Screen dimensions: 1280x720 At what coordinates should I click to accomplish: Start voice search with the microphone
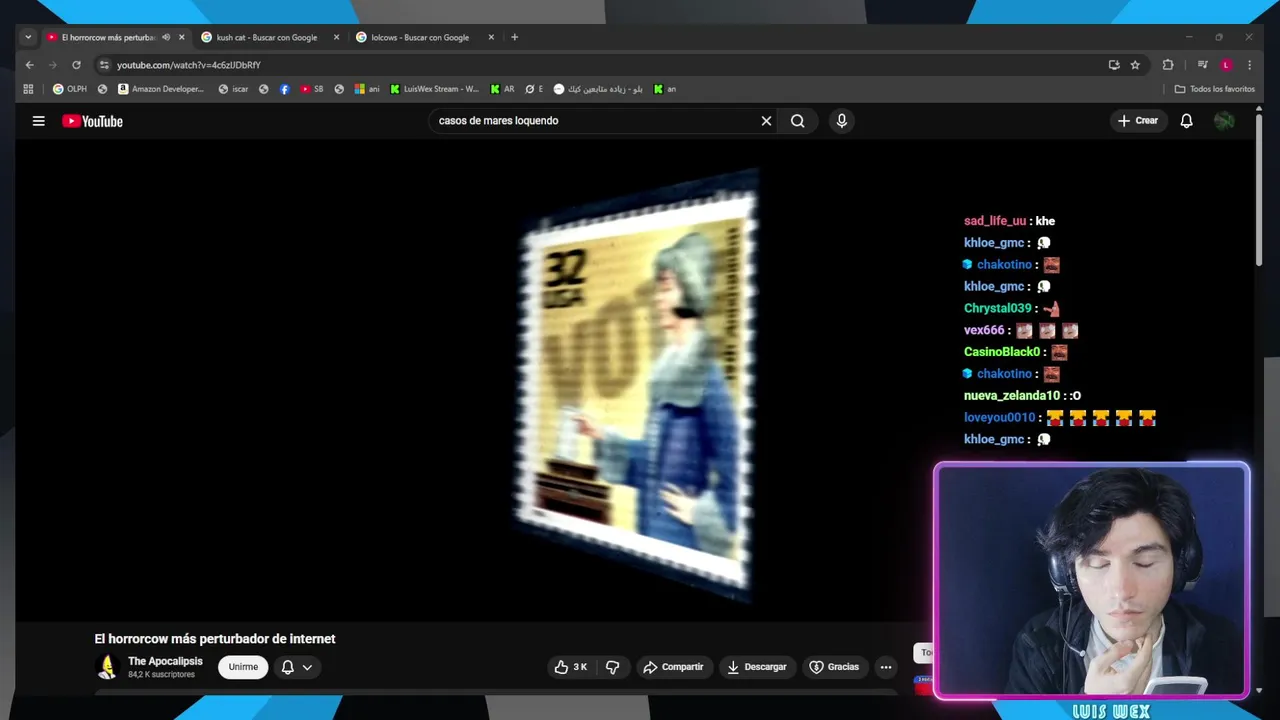tap(841, 121)
